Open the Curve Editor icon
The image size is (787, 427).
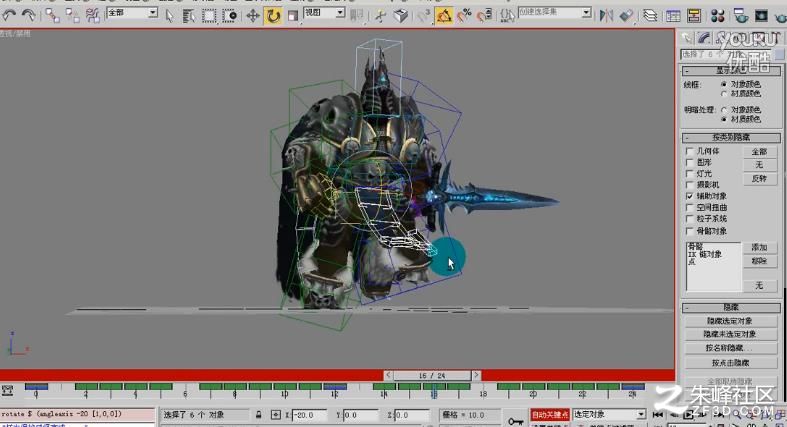click(x=673, y=16)
